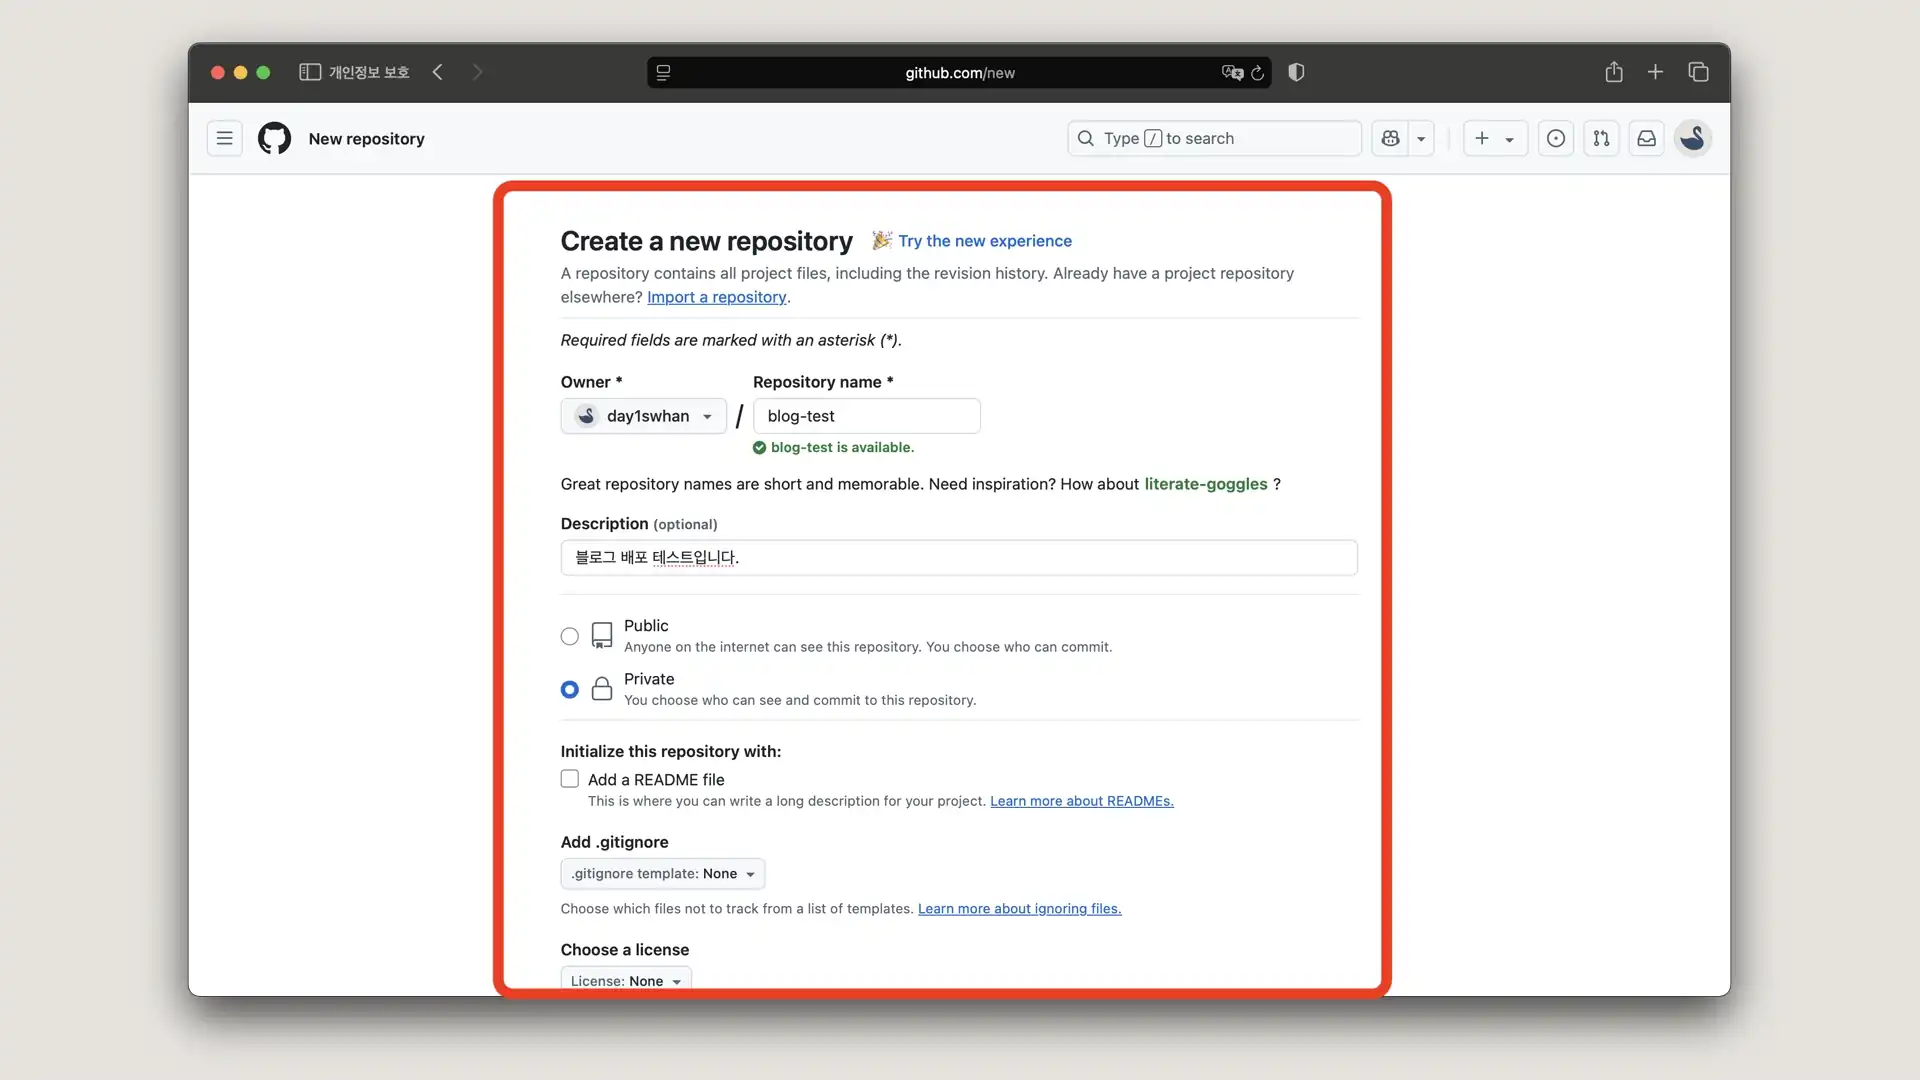
Task: Expand the Copilot dropdown arrow
Action: pos(1421,138)
